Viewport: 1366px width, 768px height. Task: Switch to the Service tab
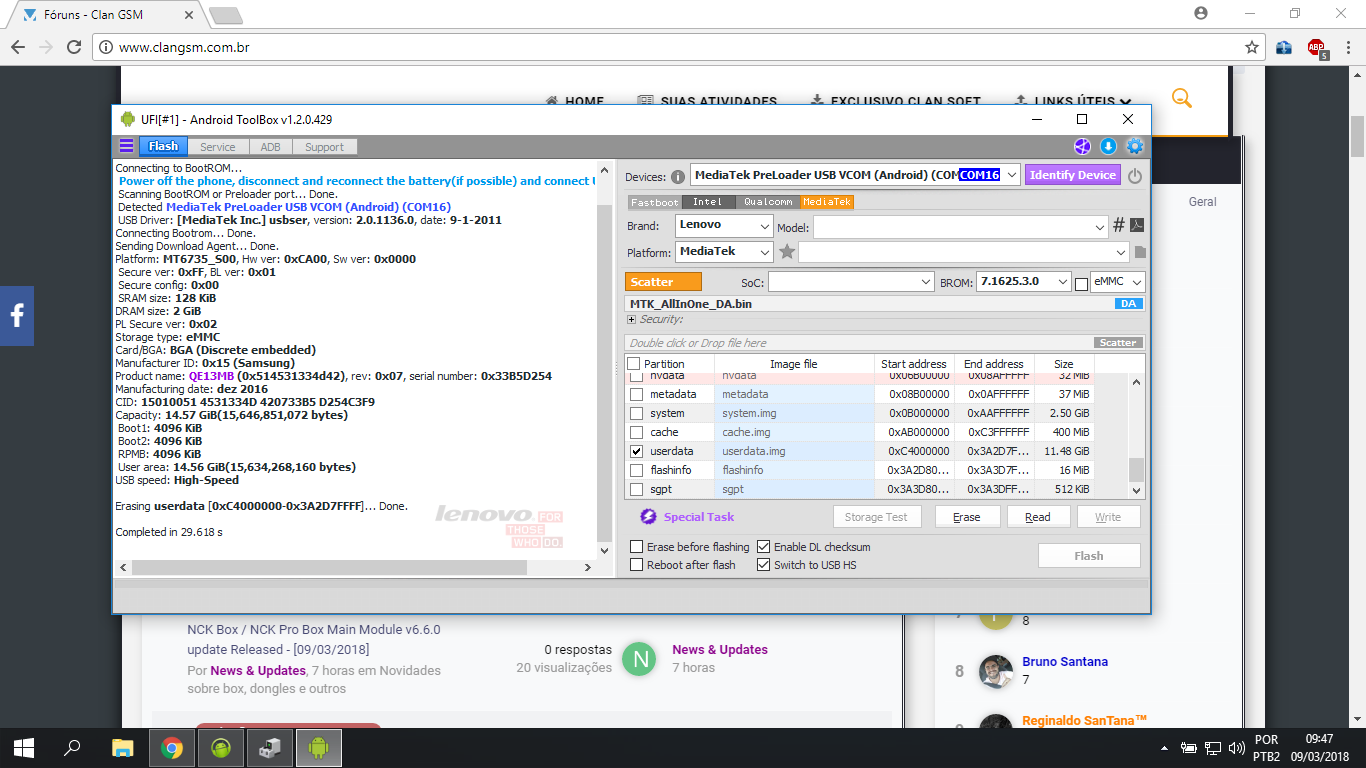[x=218, y=147]
